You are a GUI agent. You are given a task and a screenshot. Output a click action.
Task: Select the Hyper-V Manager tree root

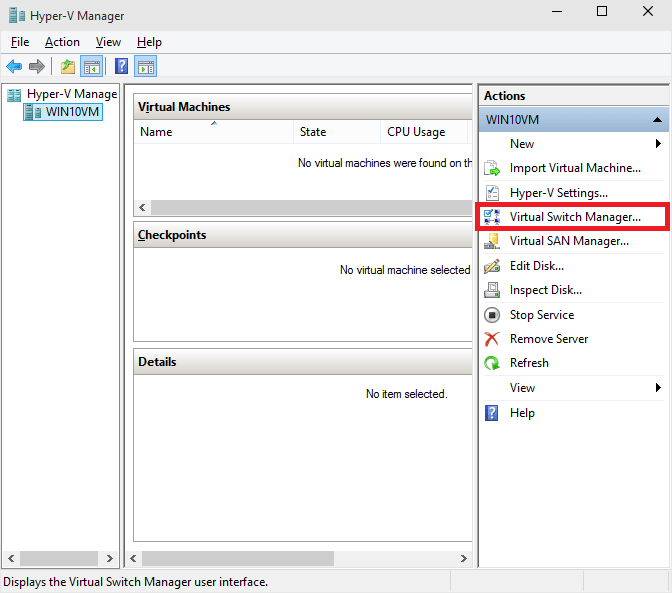click(x=72, y=94)
